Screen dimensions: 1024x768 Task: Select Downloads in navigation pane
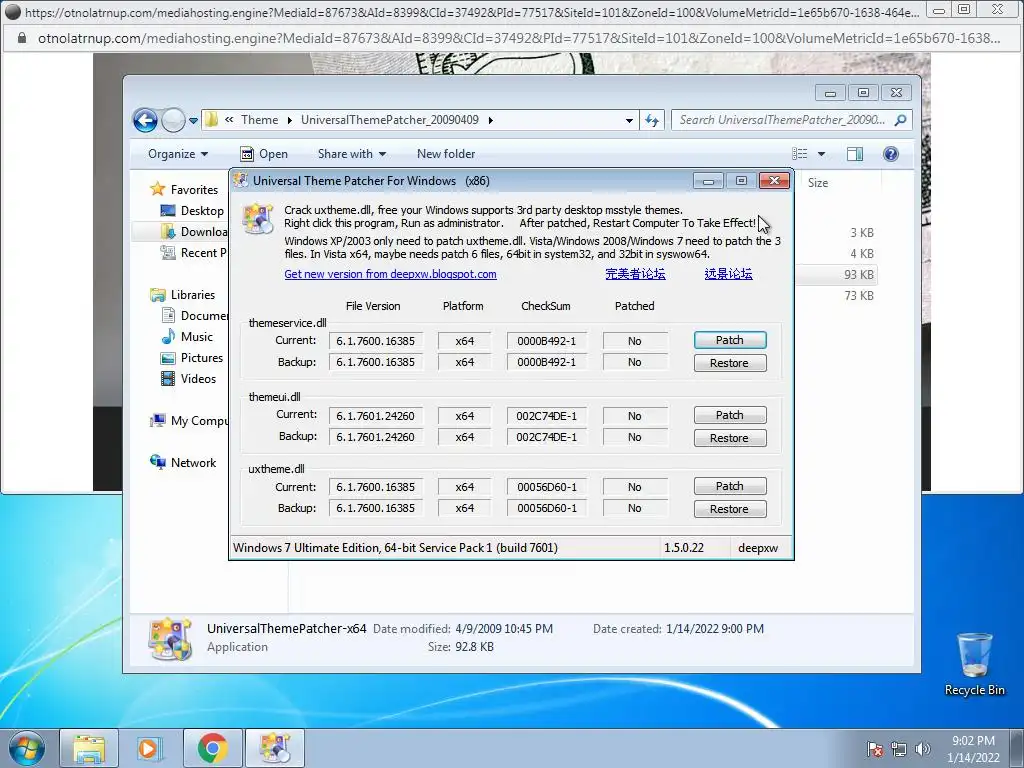(195, 232)
